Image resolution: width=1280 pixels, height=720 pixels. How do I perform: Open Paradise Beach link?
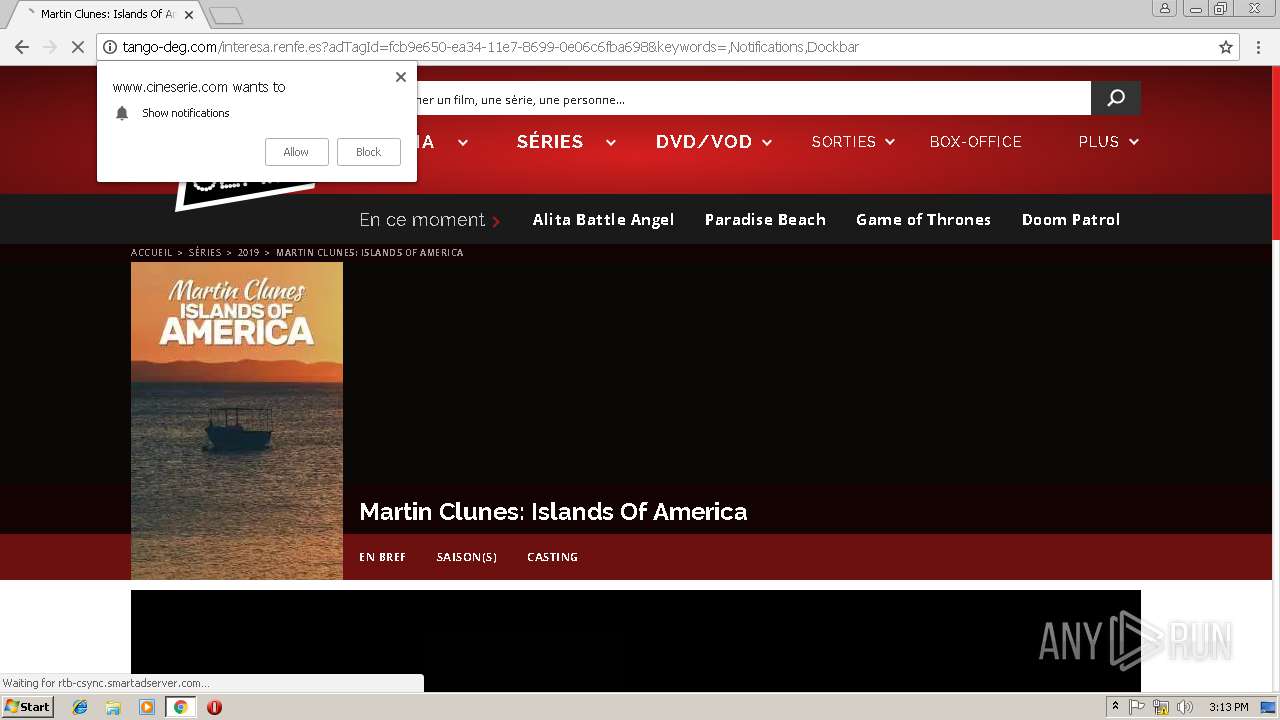[x=765, y=220]
